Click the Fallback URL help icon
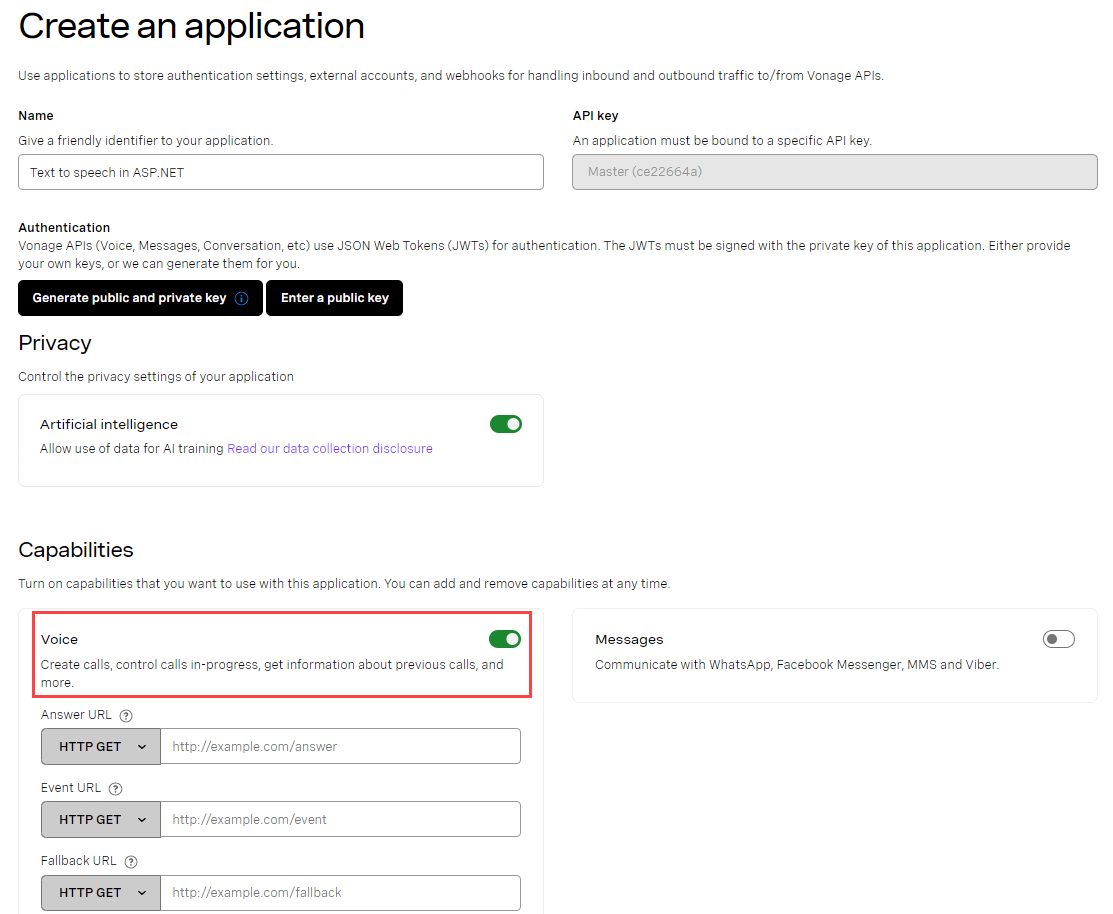Screen dimensions: 1113x914 (131, 861)
